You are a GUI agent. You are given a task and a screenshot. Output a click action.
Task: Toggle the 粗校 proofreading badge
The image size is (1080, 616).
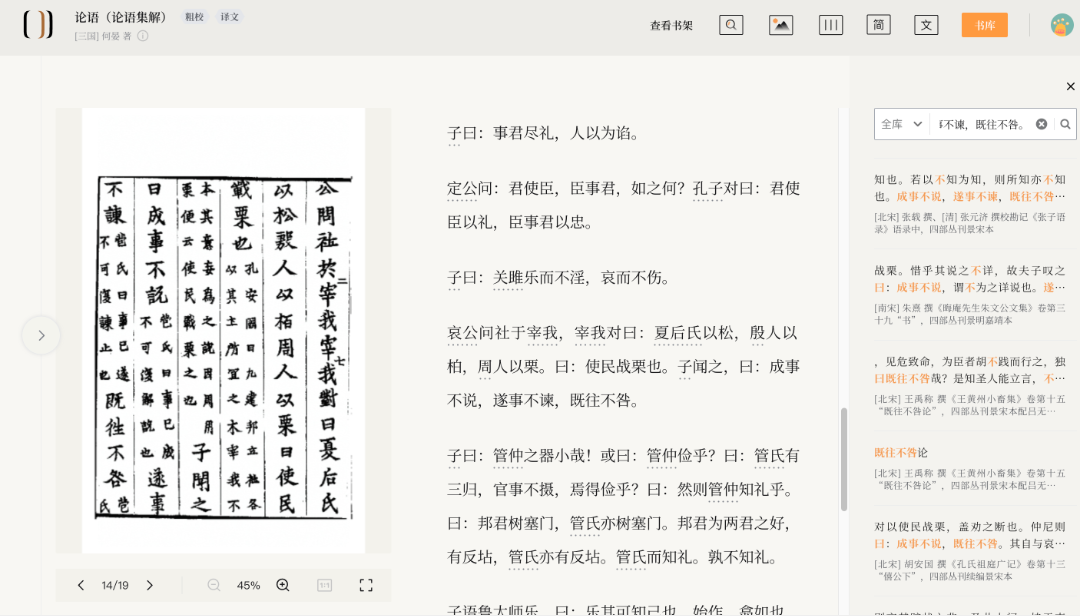tap(194, 17)
